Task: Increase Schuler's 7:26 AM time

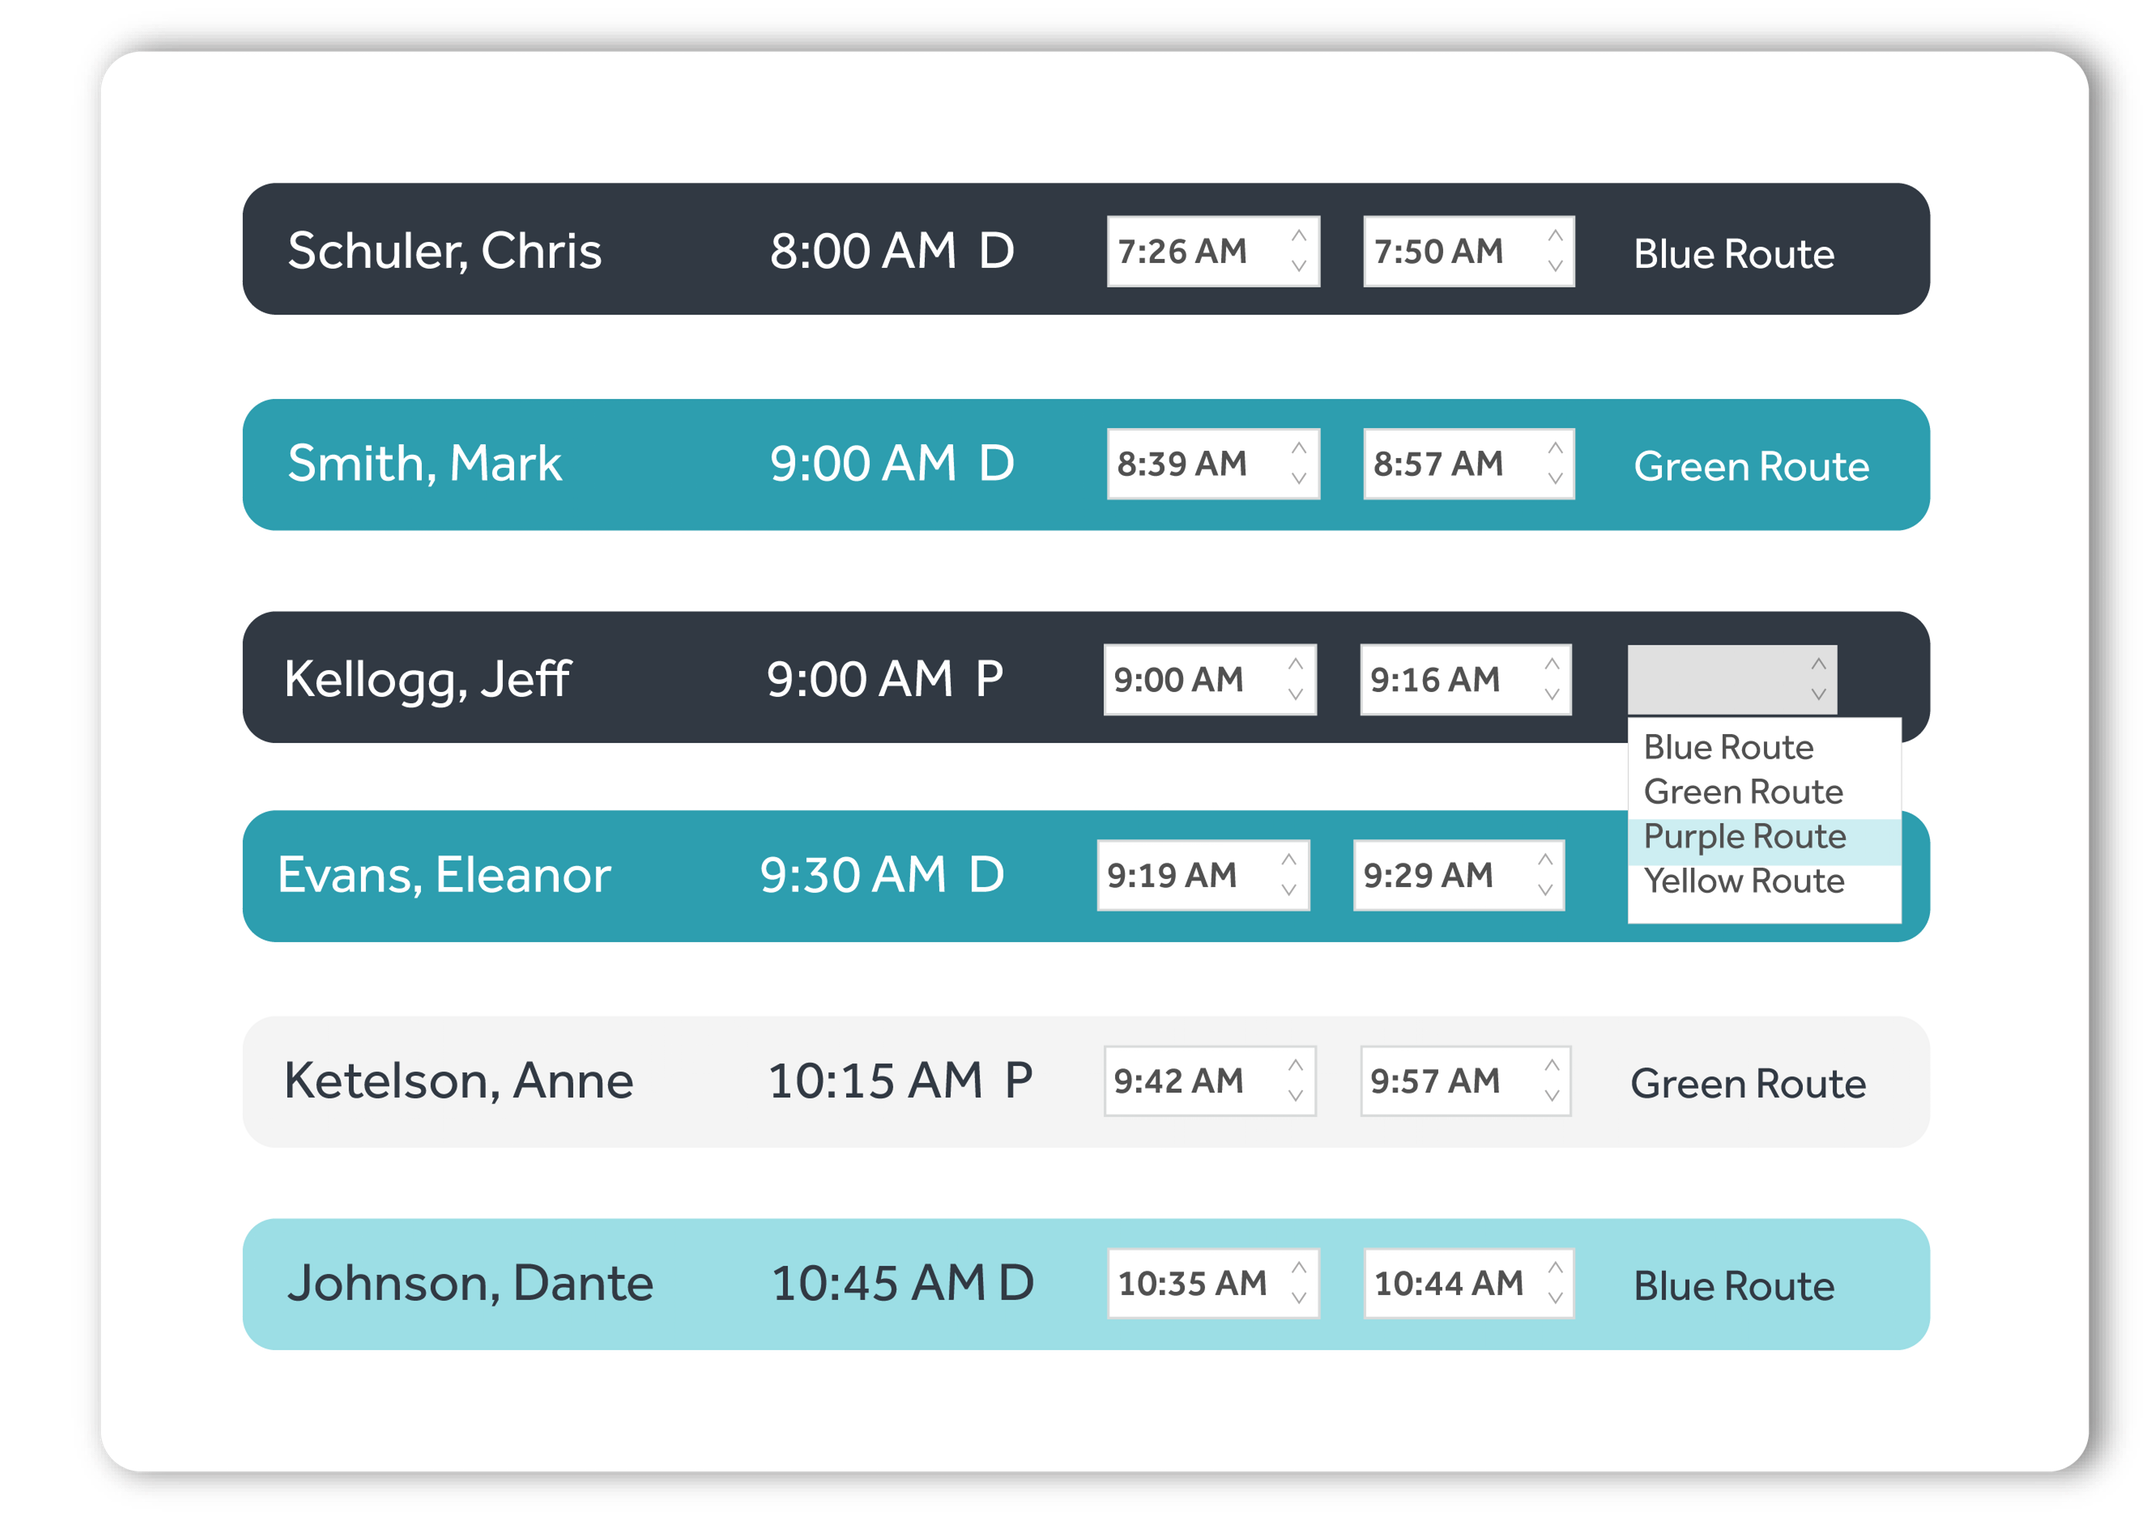Action: pos(1298,236)
